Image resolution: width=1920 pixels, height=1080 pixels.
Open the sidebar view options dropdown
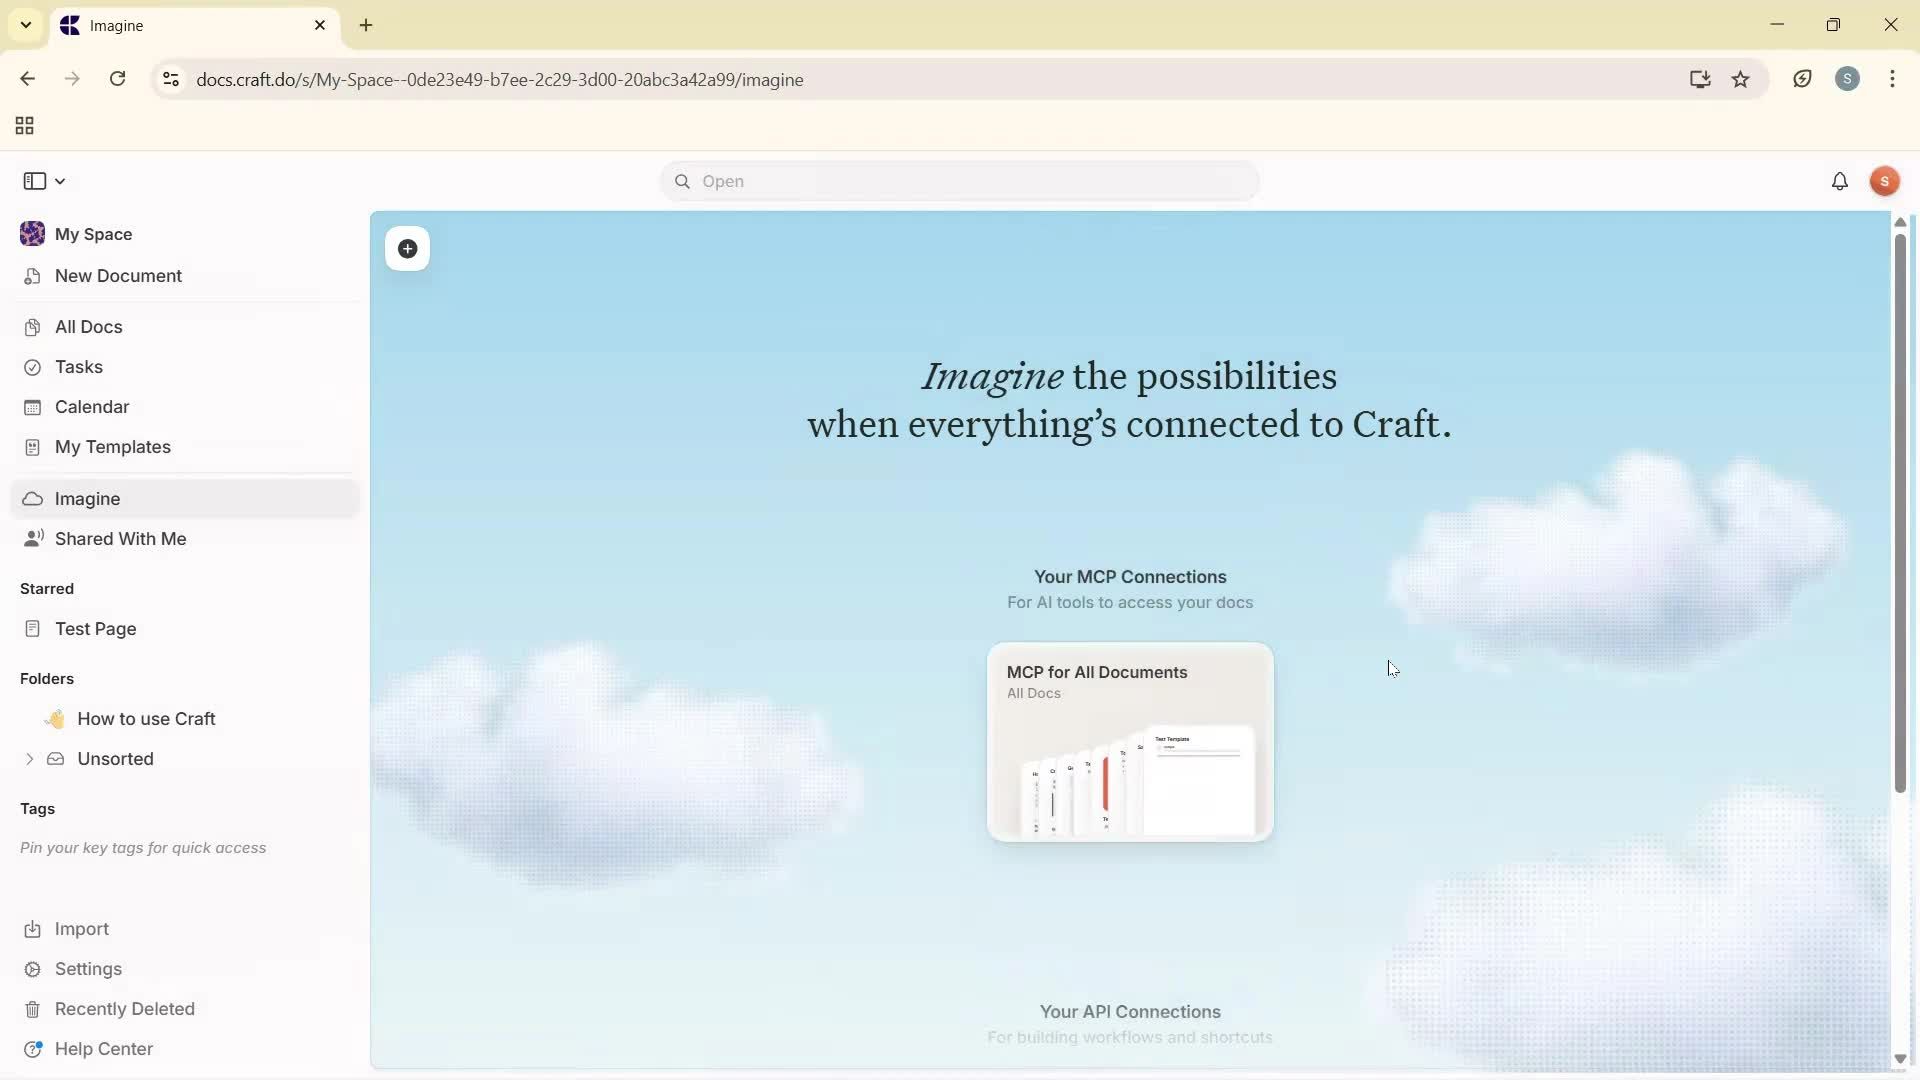click(x=60, y=181)
